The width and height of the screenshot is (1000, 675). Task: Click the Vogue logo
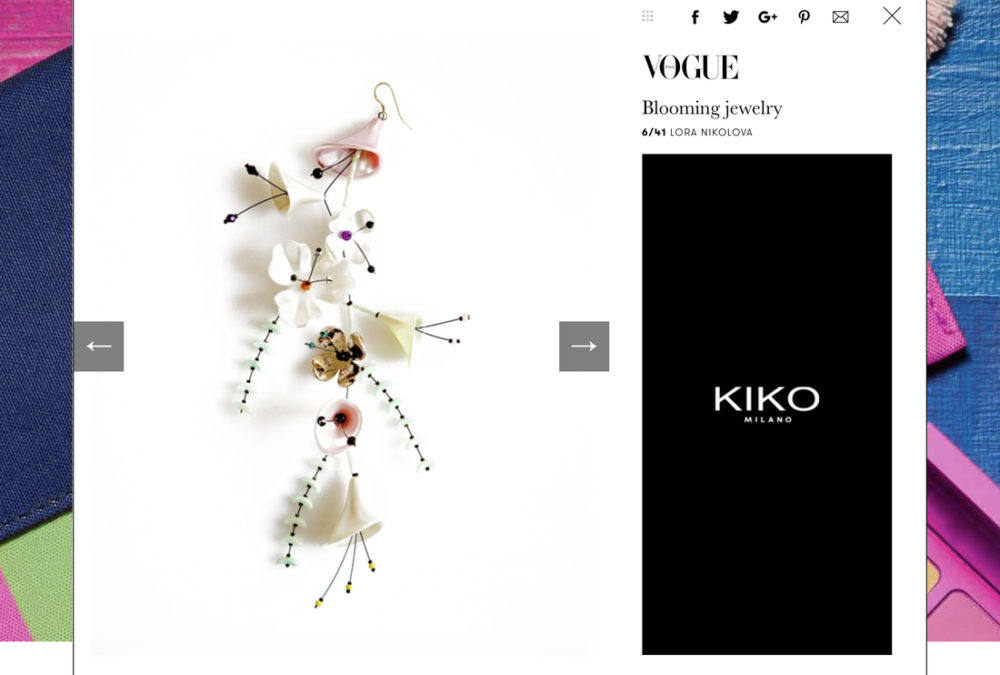[690, 67]
